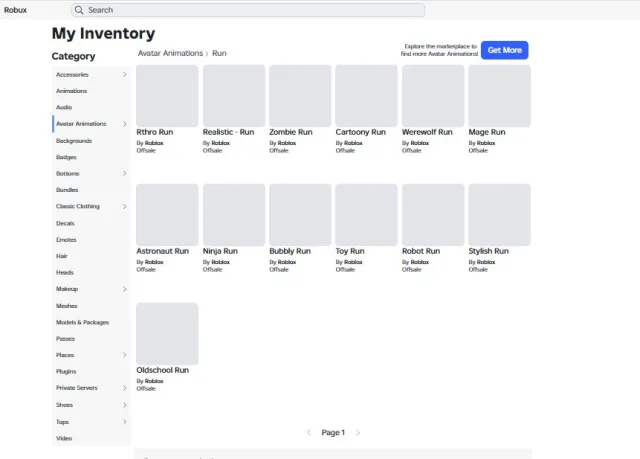Screen dimensions: 640x459
Task: Open the Zombie Run thumbnail
Action: click(300, 96)
